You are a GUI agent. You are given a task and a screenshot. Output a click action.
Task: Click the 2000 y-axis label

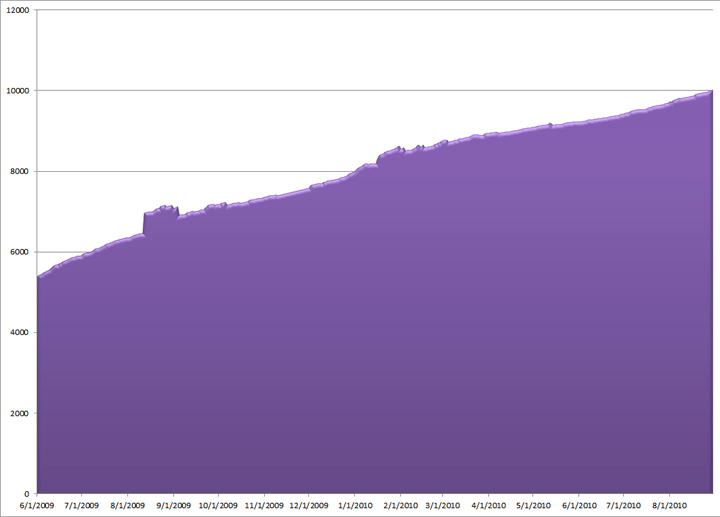(x=20, y=413)
